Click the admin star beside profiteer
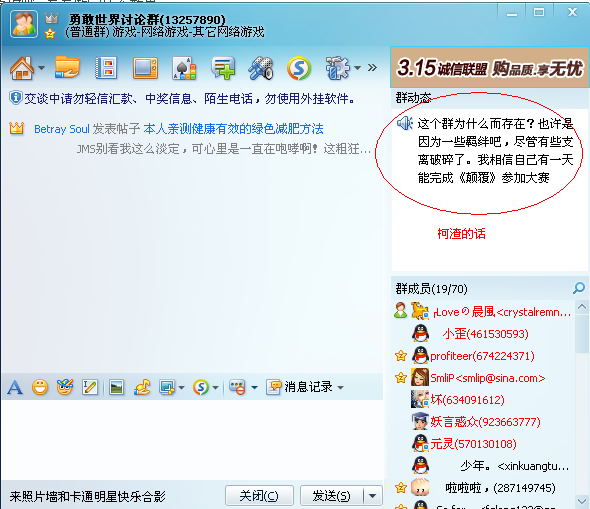Screen dimensions: 590x509 pos(401,356)
